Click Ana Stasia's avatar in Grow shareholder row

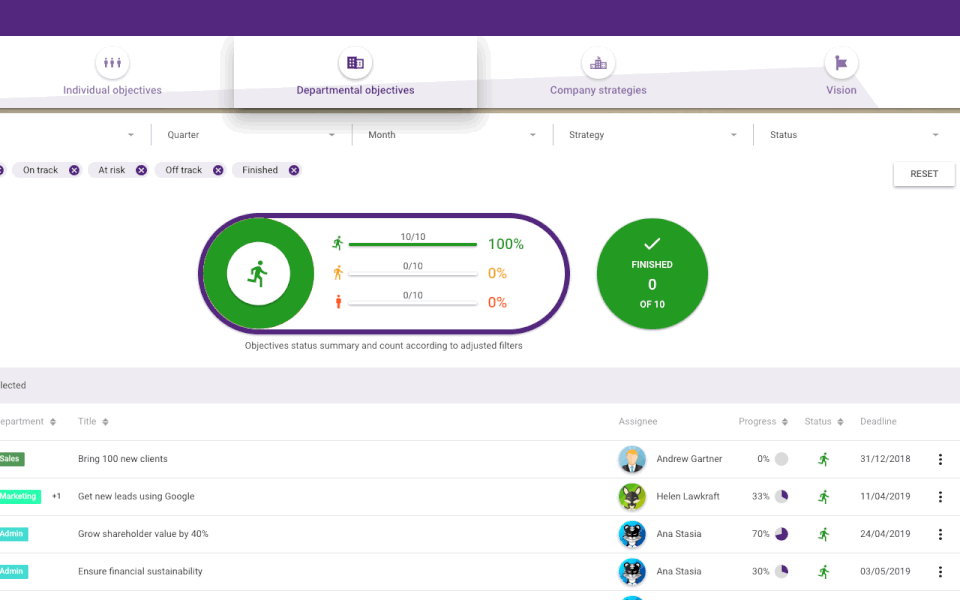tap(632, 534)
